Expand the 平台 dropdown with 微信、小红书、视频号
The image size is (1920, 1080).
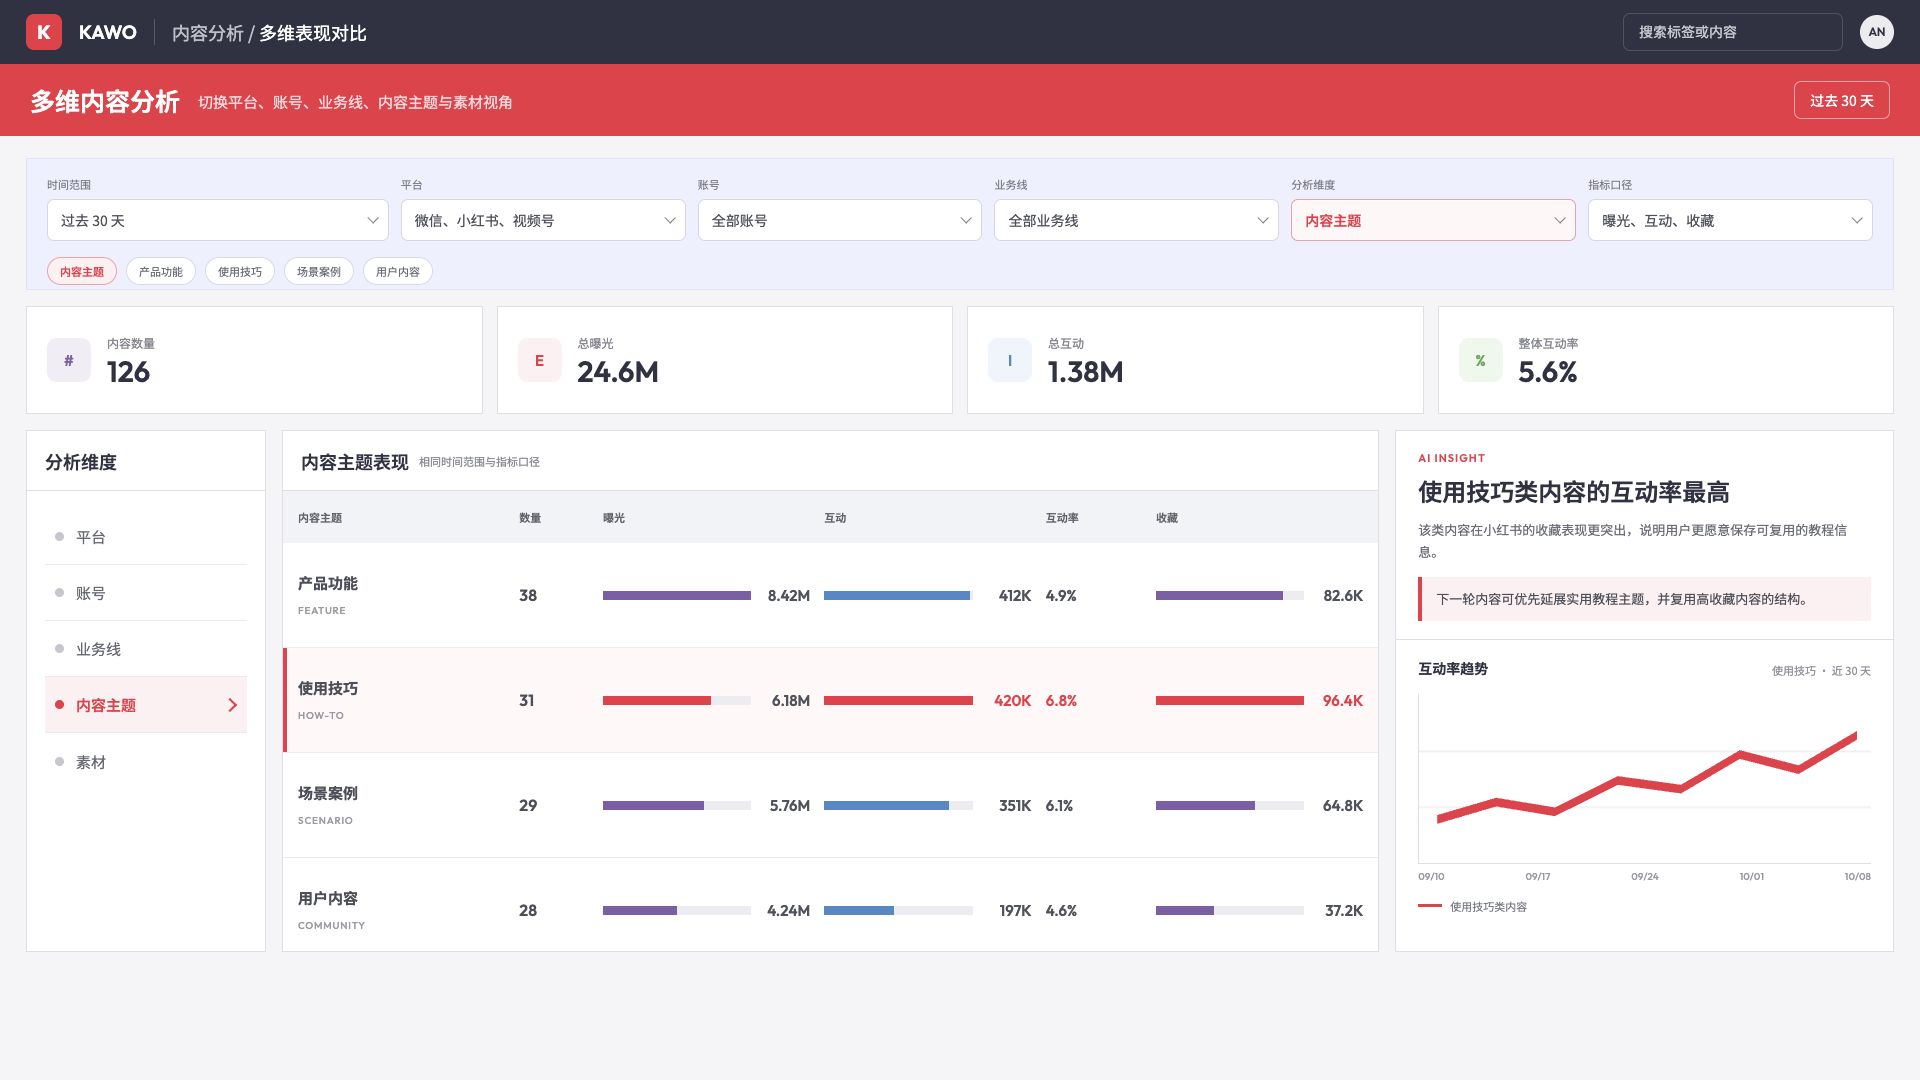pos(543,220)
